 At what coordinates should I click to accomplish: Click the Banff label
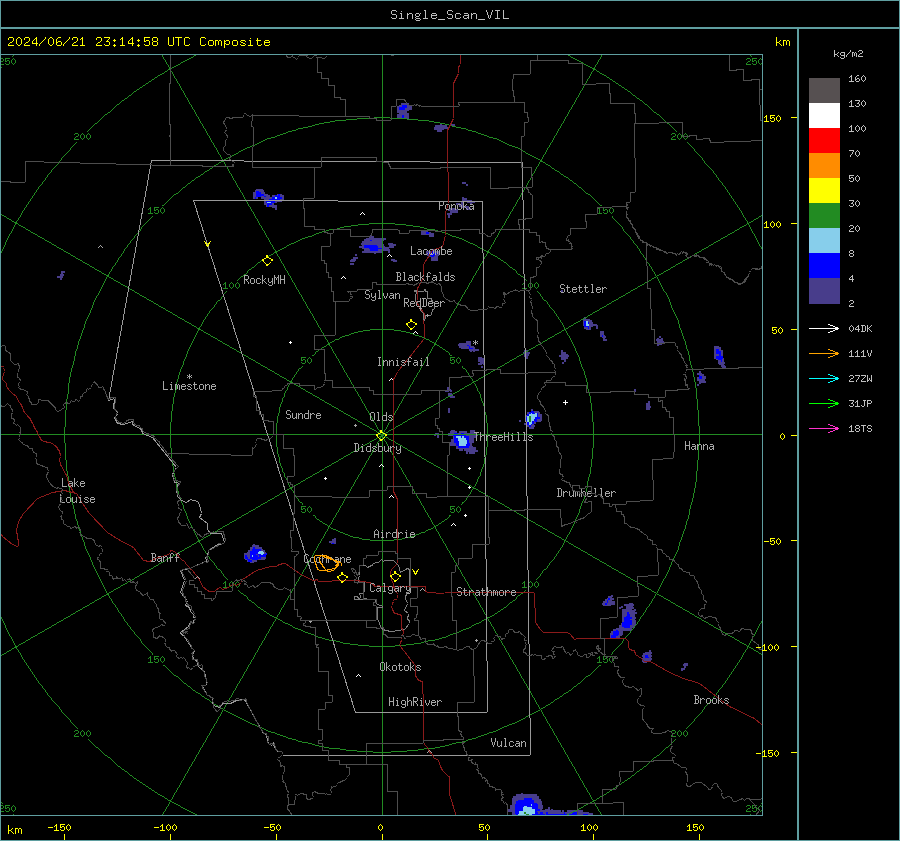[x=165, y=557]
